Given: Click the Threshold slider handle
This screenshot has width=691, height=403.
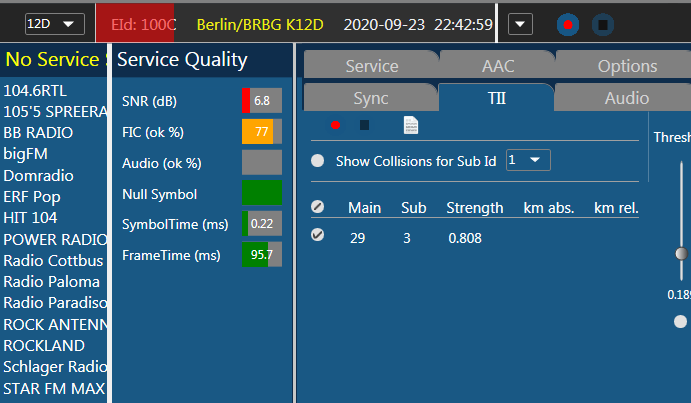Looking at the screenshot, I should 682,254.
